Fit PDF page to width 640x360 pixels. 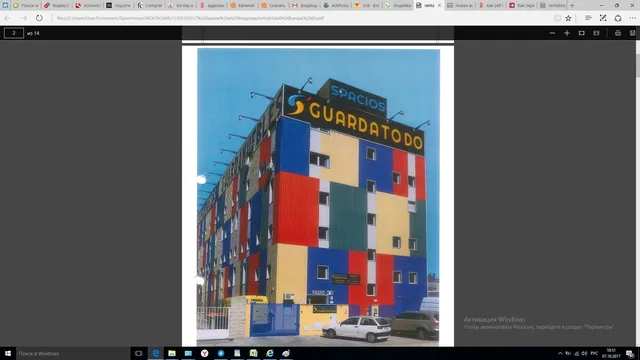pos(582,33)
